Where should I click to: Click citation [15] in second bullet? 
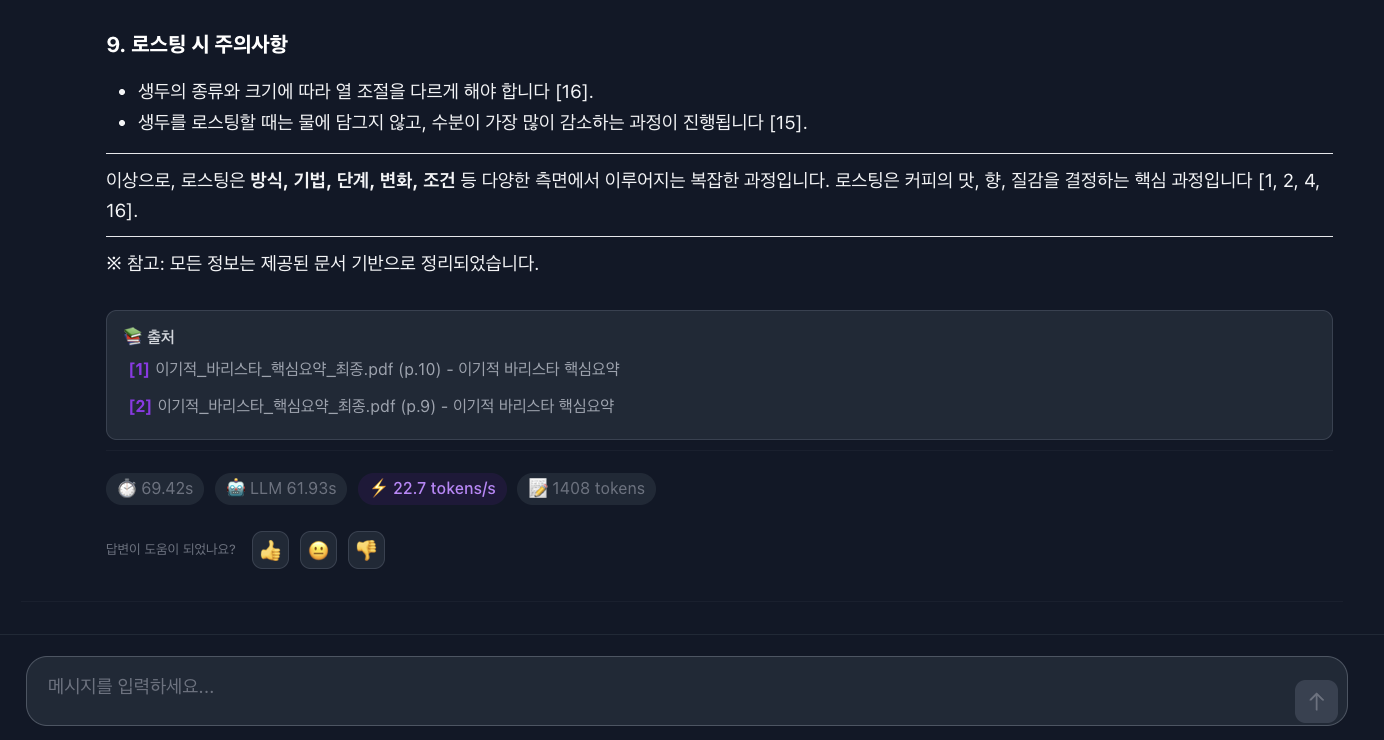coord(788,123)
